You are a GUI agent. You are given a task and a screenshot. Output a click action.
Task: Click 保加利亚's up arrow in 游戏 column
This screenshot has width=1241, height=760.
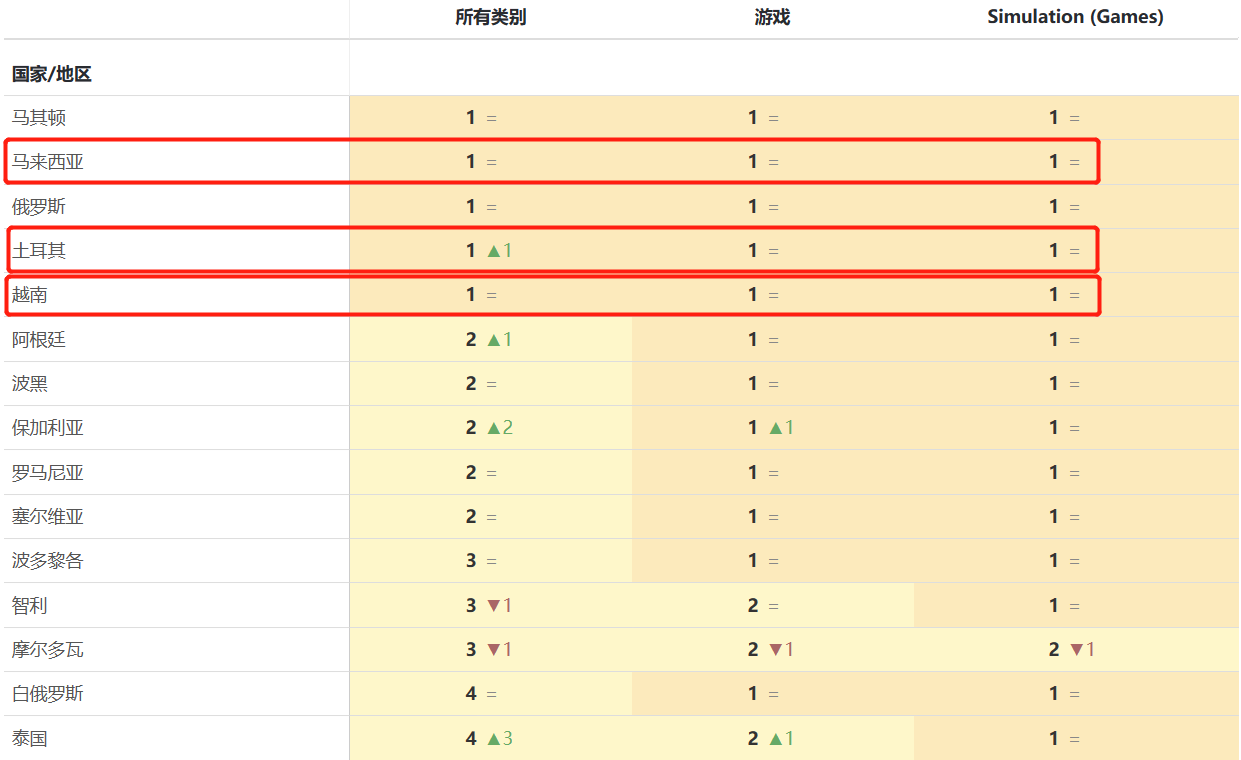pos(775,428)
